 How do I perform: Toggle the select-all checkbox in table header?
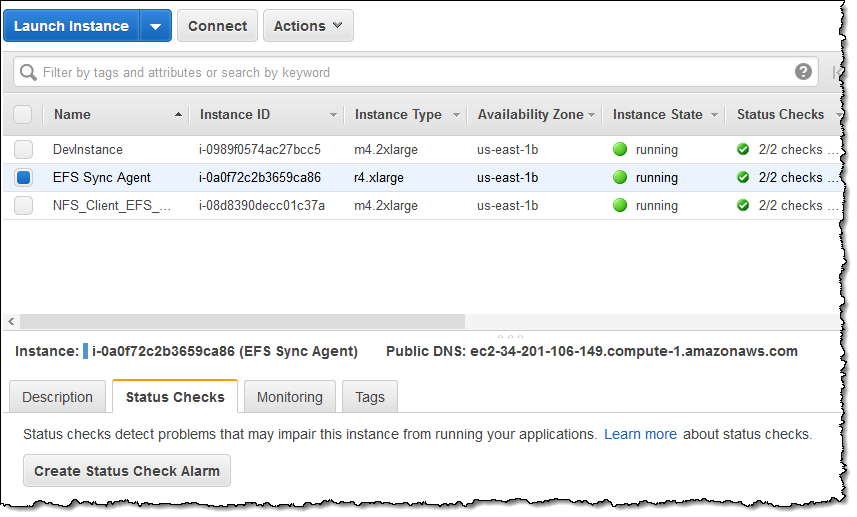point(23,115)
